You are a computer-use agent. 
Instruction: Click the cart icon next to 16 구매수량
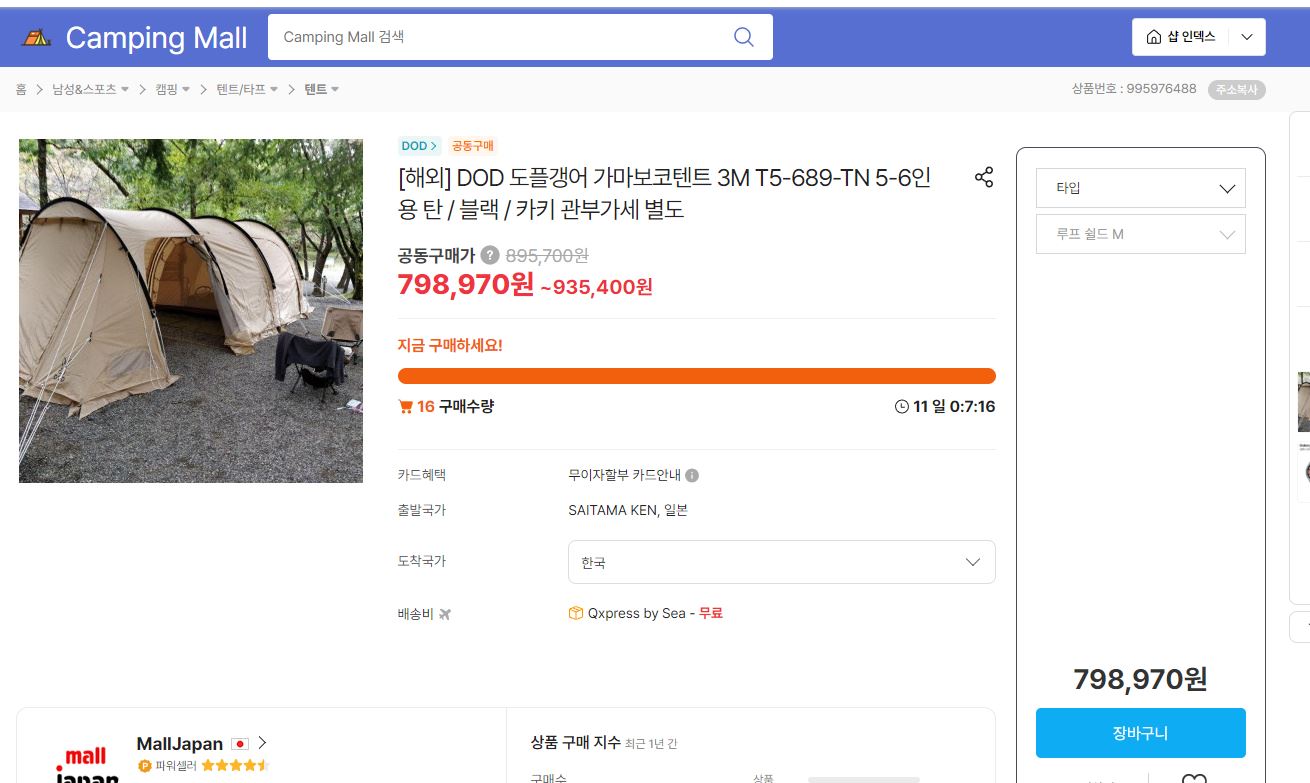pos(406,407)
